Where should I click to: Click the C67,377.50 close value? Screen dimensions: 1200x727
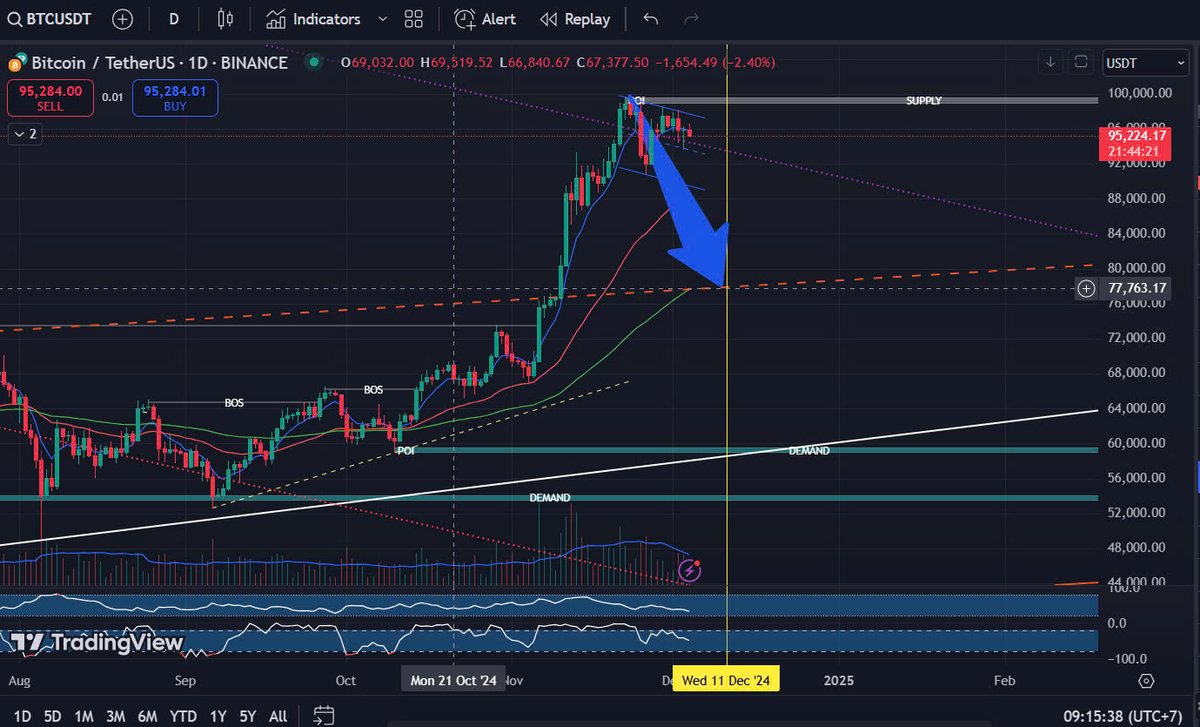(x=613, y=62)
